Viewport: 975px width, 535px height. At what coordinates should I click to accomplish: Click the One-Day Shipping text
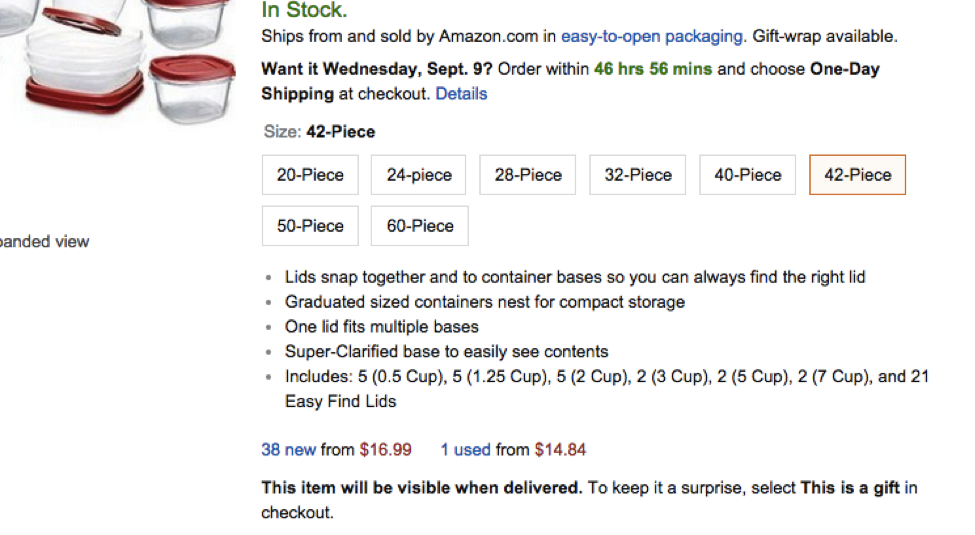[570, 81]
